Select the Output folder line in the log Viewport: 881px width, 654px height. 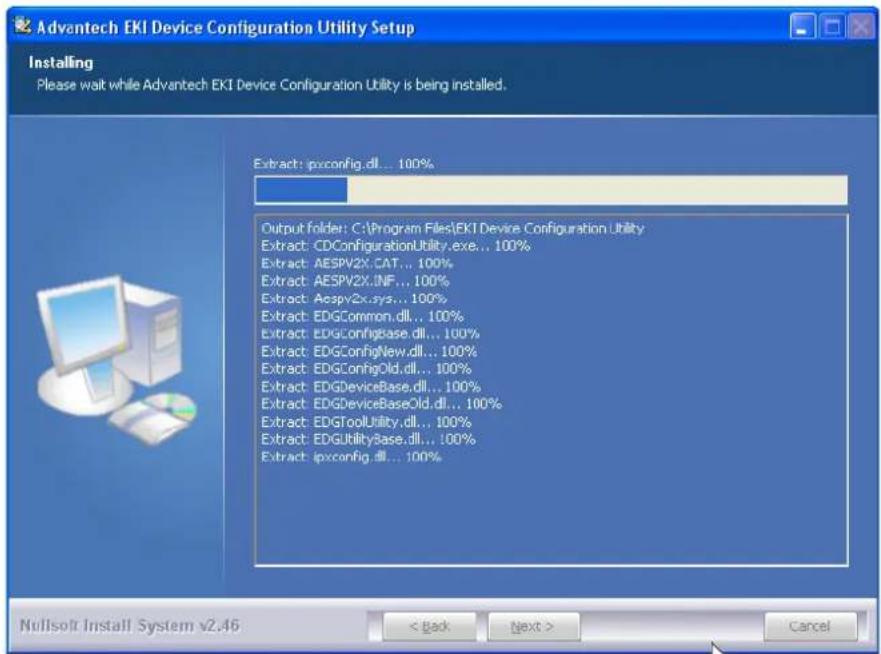pos(452,228)
